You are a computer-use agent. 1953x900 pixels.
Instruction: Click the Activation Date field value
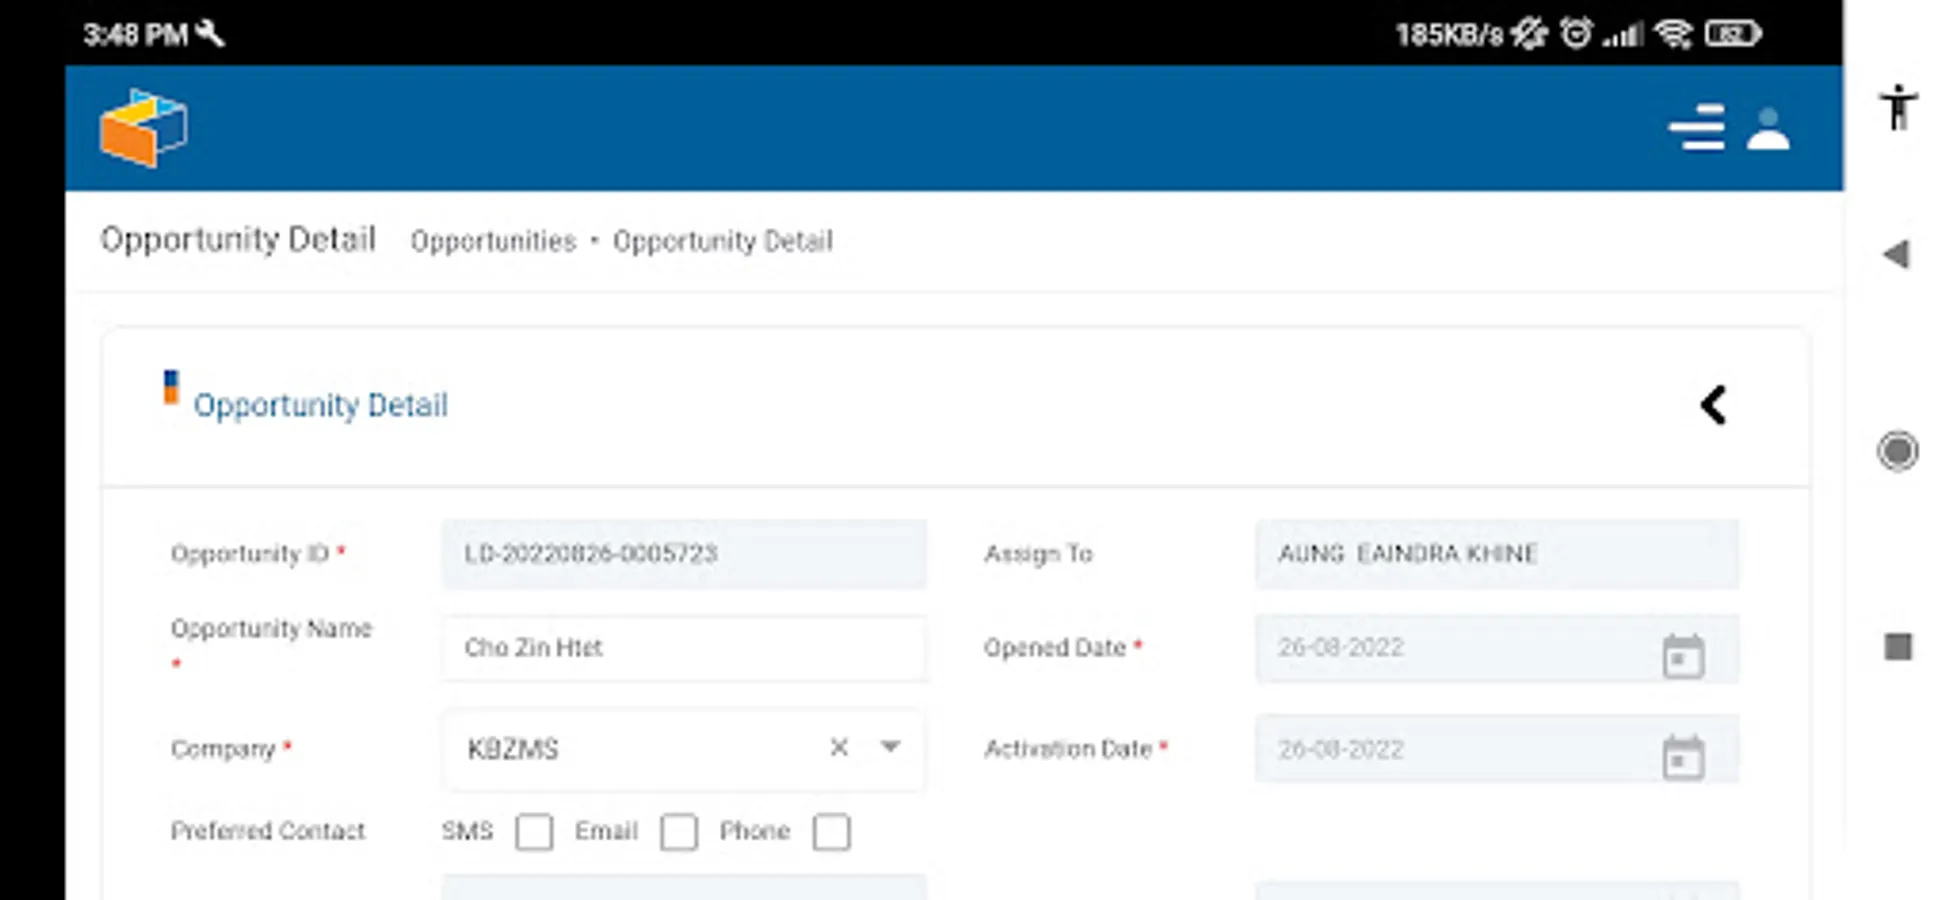[1341, 749]
